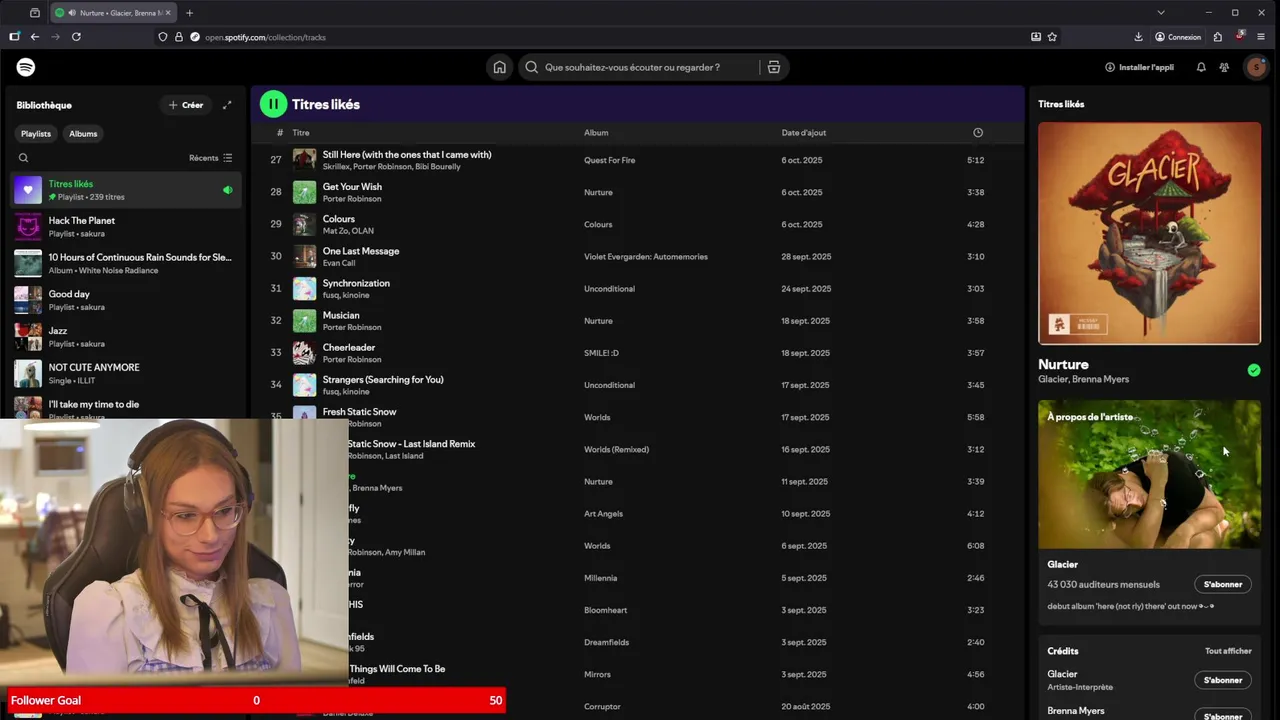This screenshot has width=1280, height=720.
Task: Subscribe to Glacier in Crédits section
Action: pyautogui.click(x=1223, y=680)
